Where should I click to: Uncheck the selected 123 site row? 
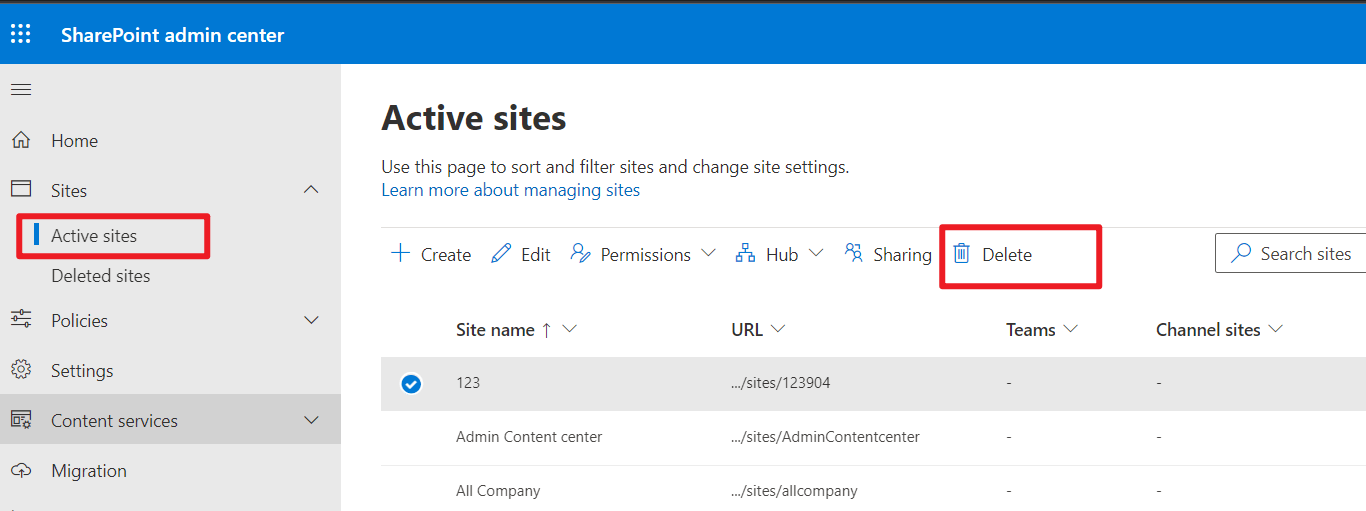(x=411, y=384)
